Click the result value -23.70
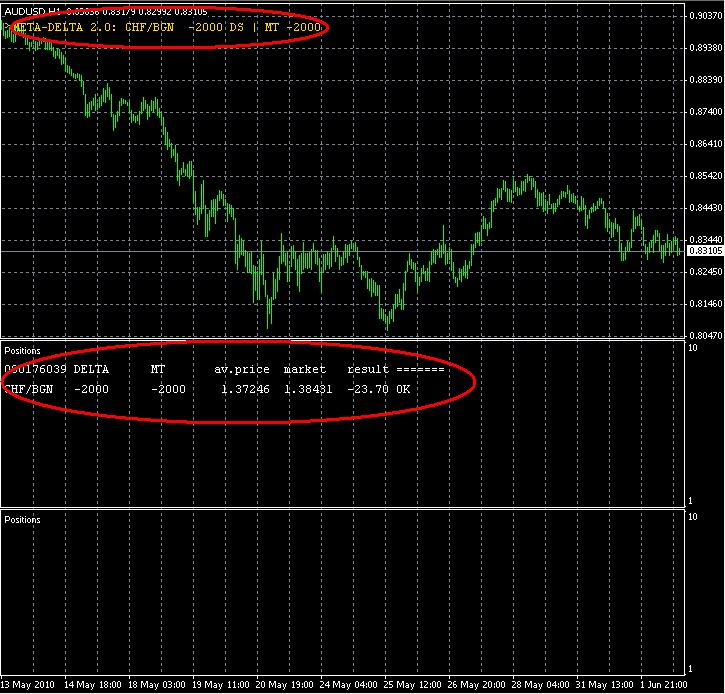The image size is (725, 694). point(368,389)
